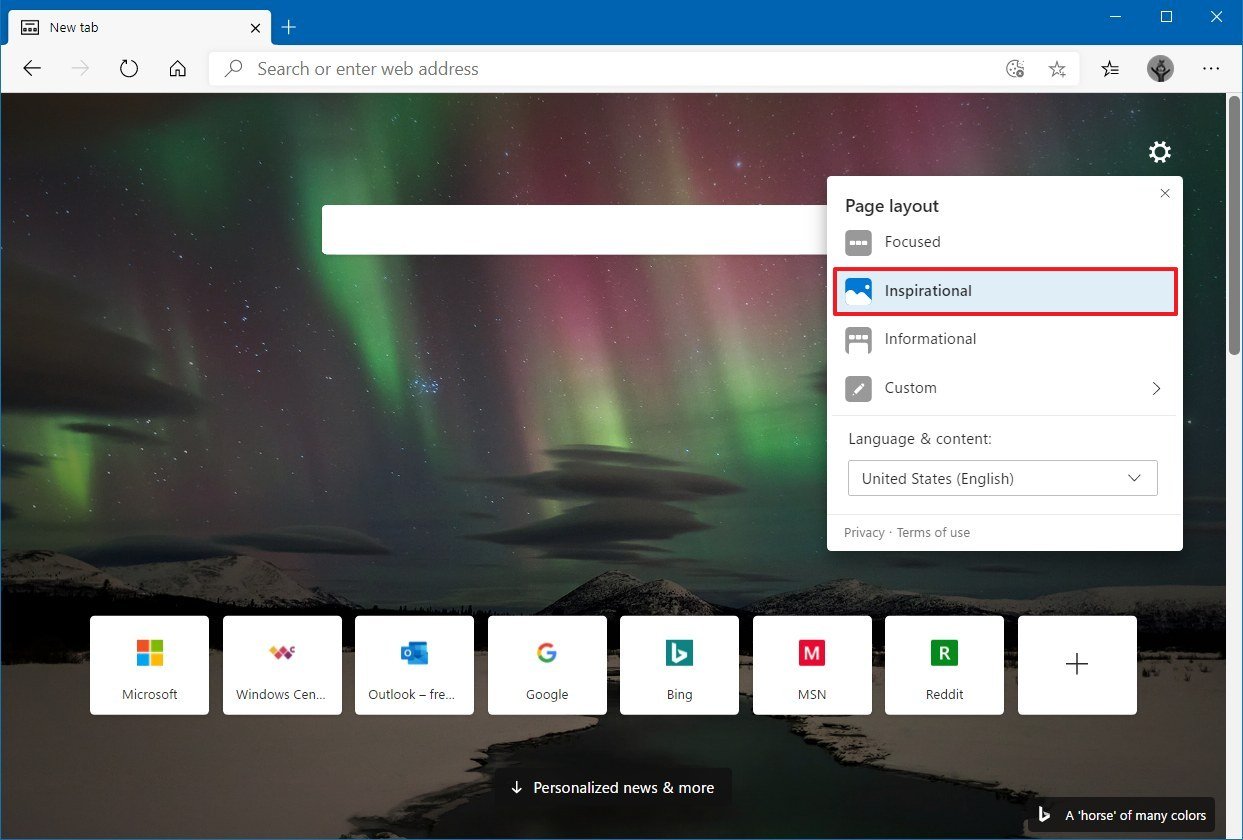The width and height of the screenshot is (1243, 840).
Task: Click 'A horse of many colors' Bing caption
Action: pyautogui.click(x=1121, y=816)
